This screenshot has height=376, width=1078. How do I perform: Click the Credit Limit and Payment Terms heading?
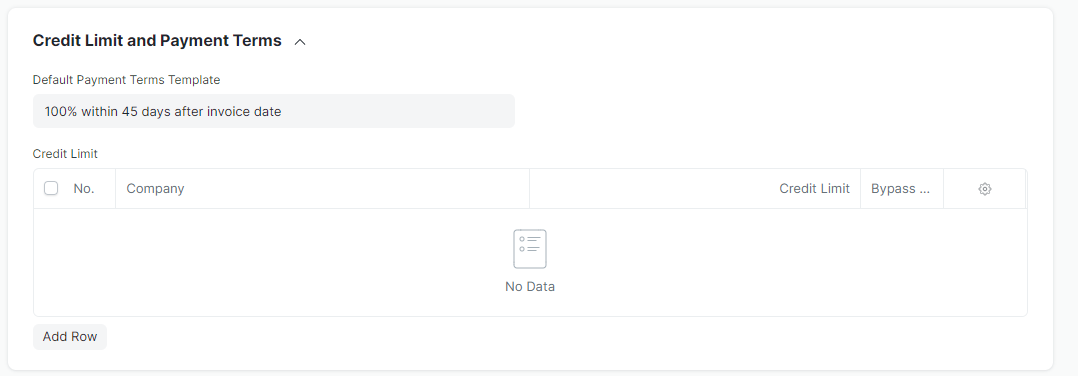pyautogui.click(x=157, y=41)
